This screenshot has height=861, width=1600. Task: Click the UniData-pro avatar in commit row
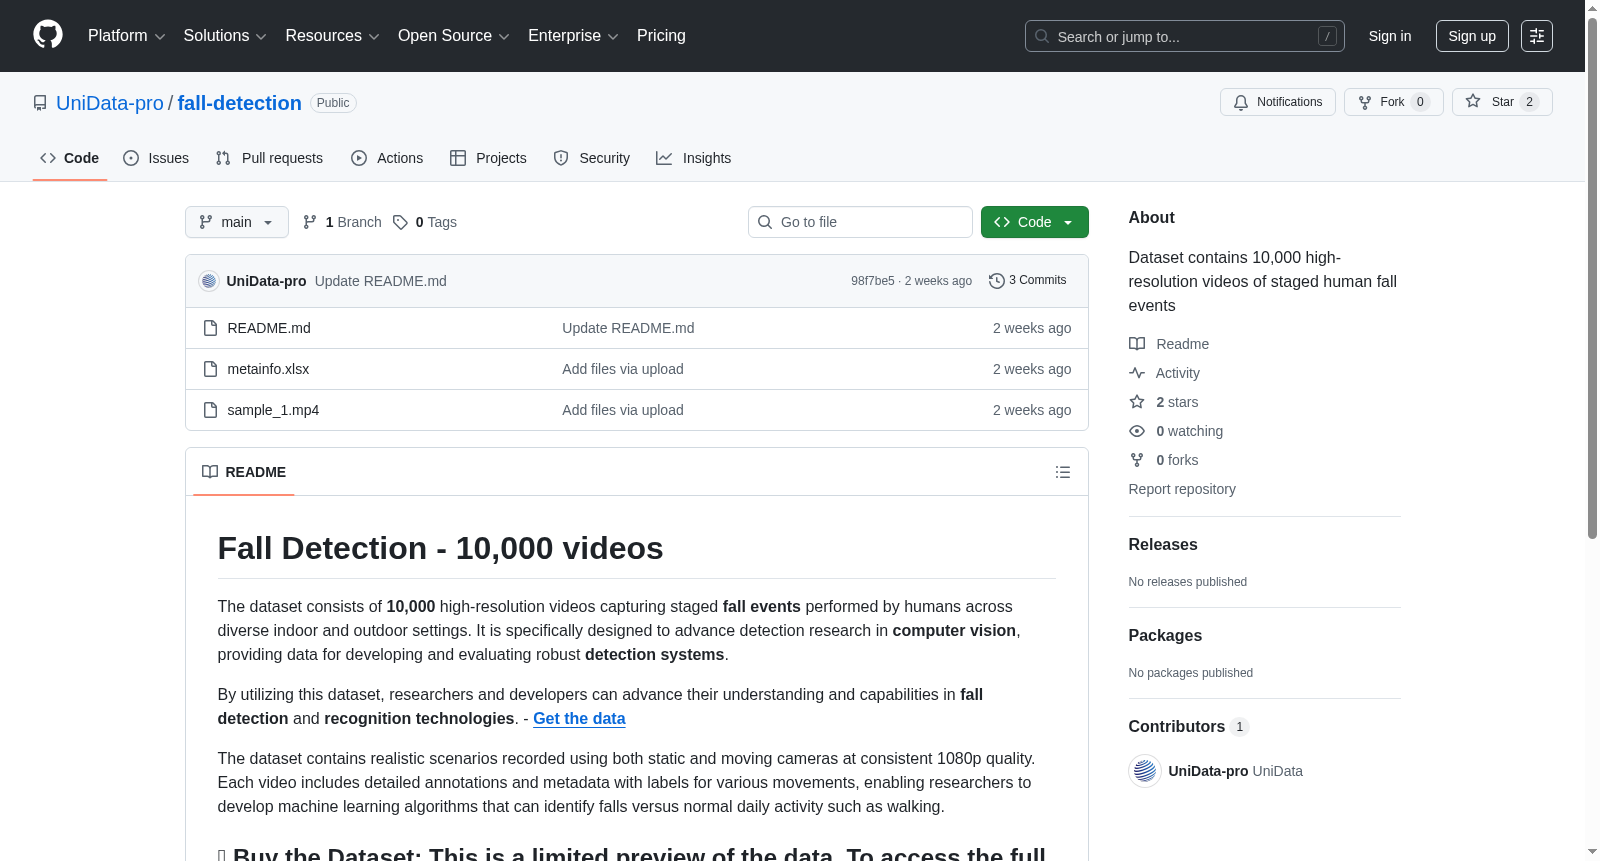[209, 281]
